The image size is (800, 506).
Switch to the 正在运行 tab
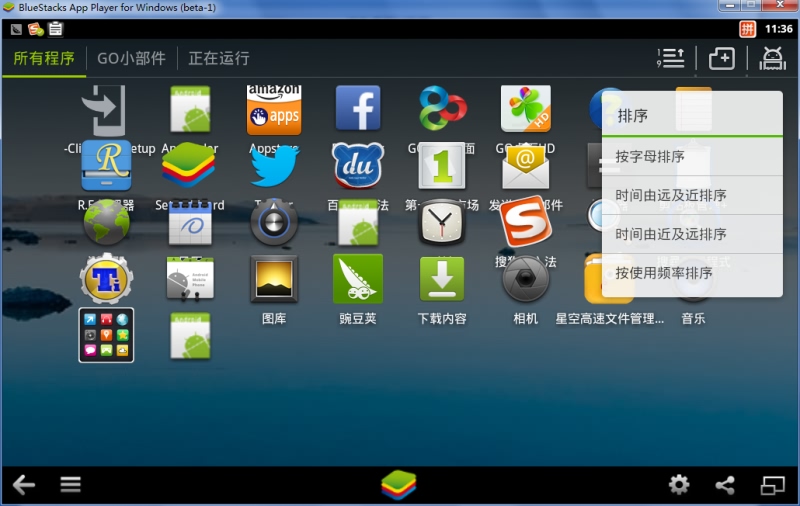(x=219, y=58)
